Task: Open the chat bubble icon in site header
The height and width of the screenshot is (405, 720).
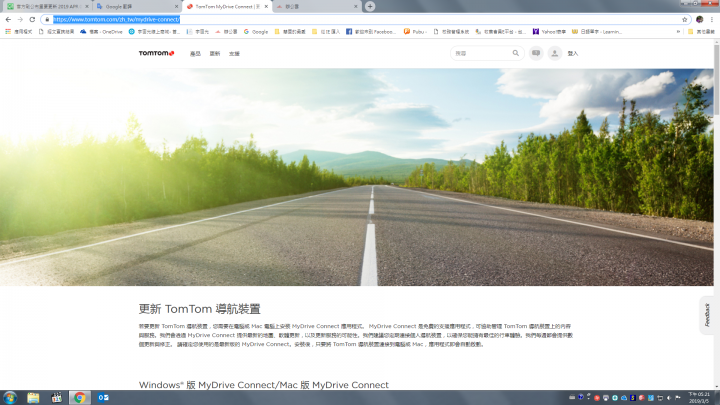Action: pos(536,53)
